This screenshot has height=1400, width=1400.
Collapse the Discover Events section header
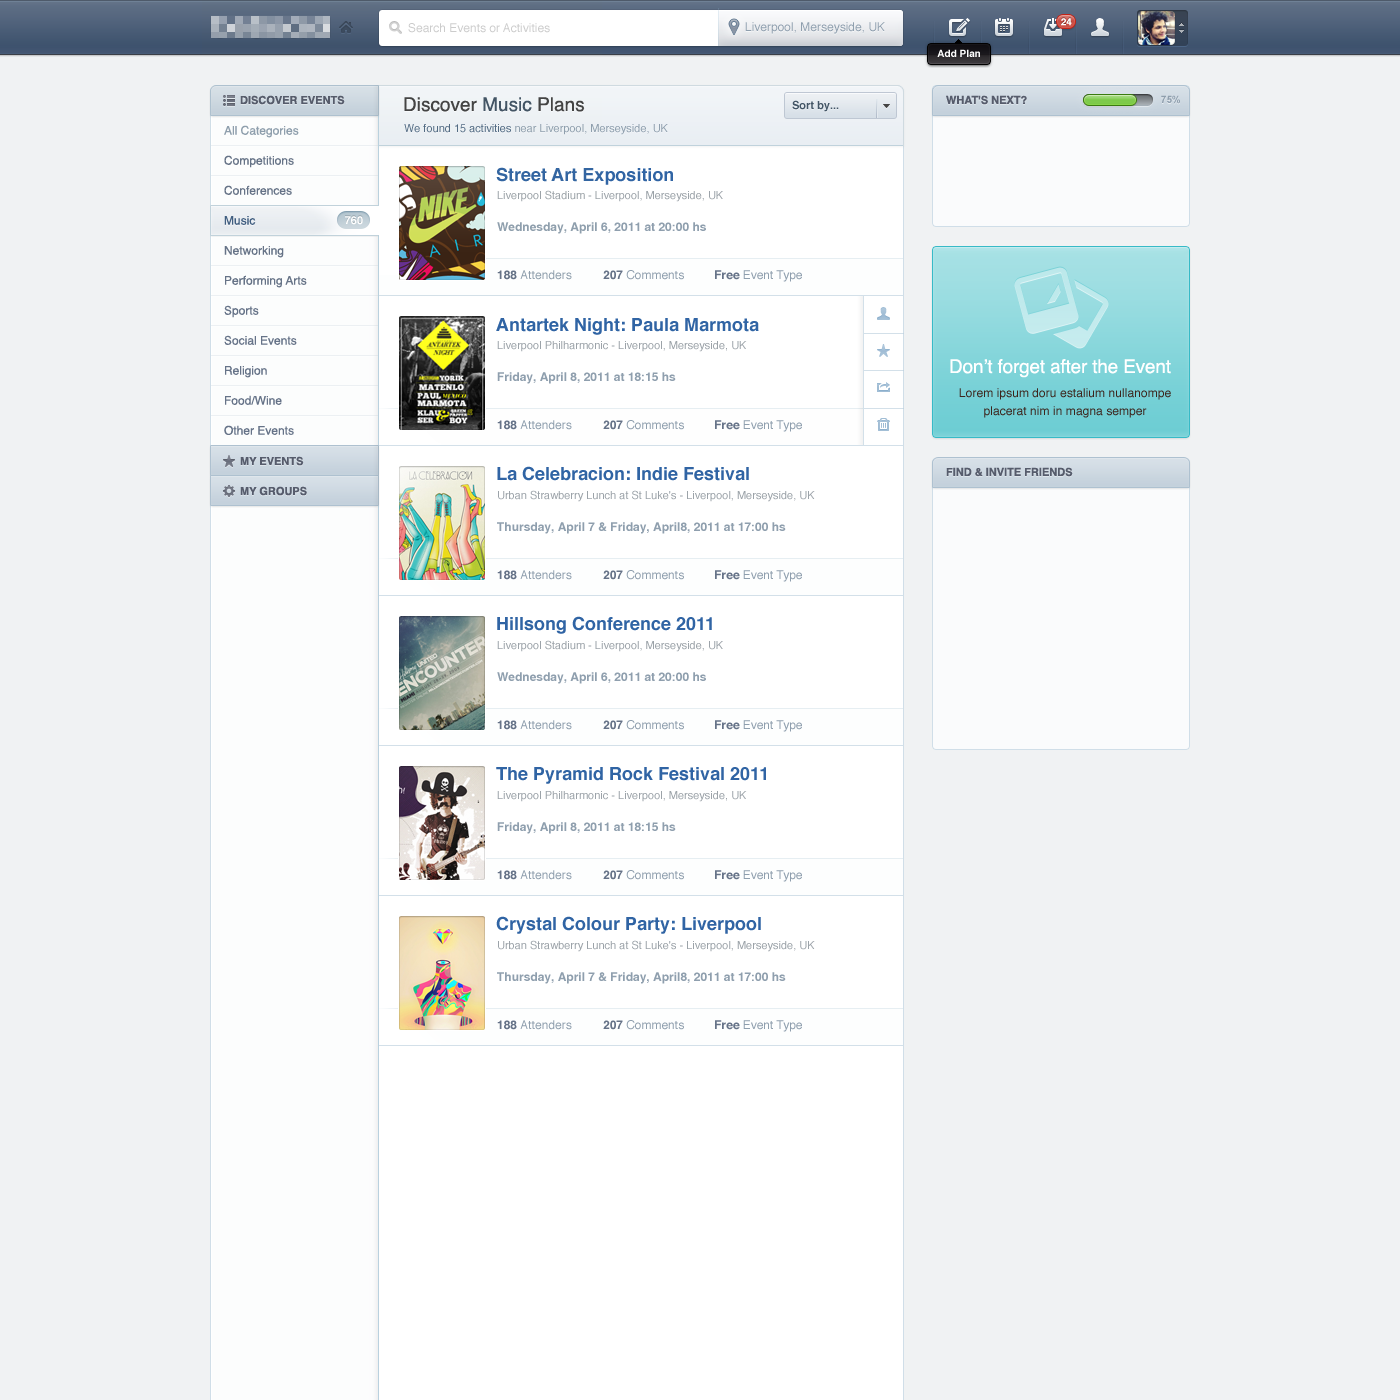click(x=294, y=100)
